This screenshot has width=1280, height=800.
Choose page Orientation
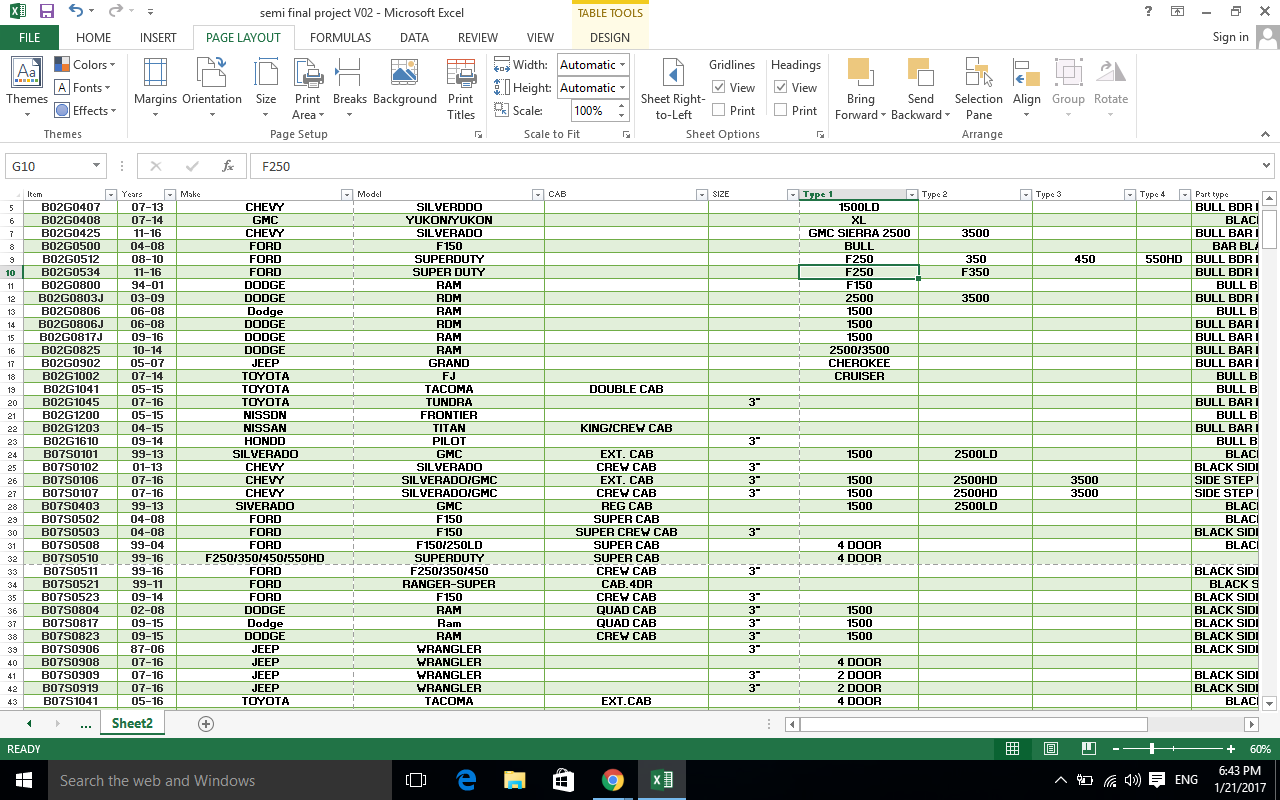[x=212, y=88]
